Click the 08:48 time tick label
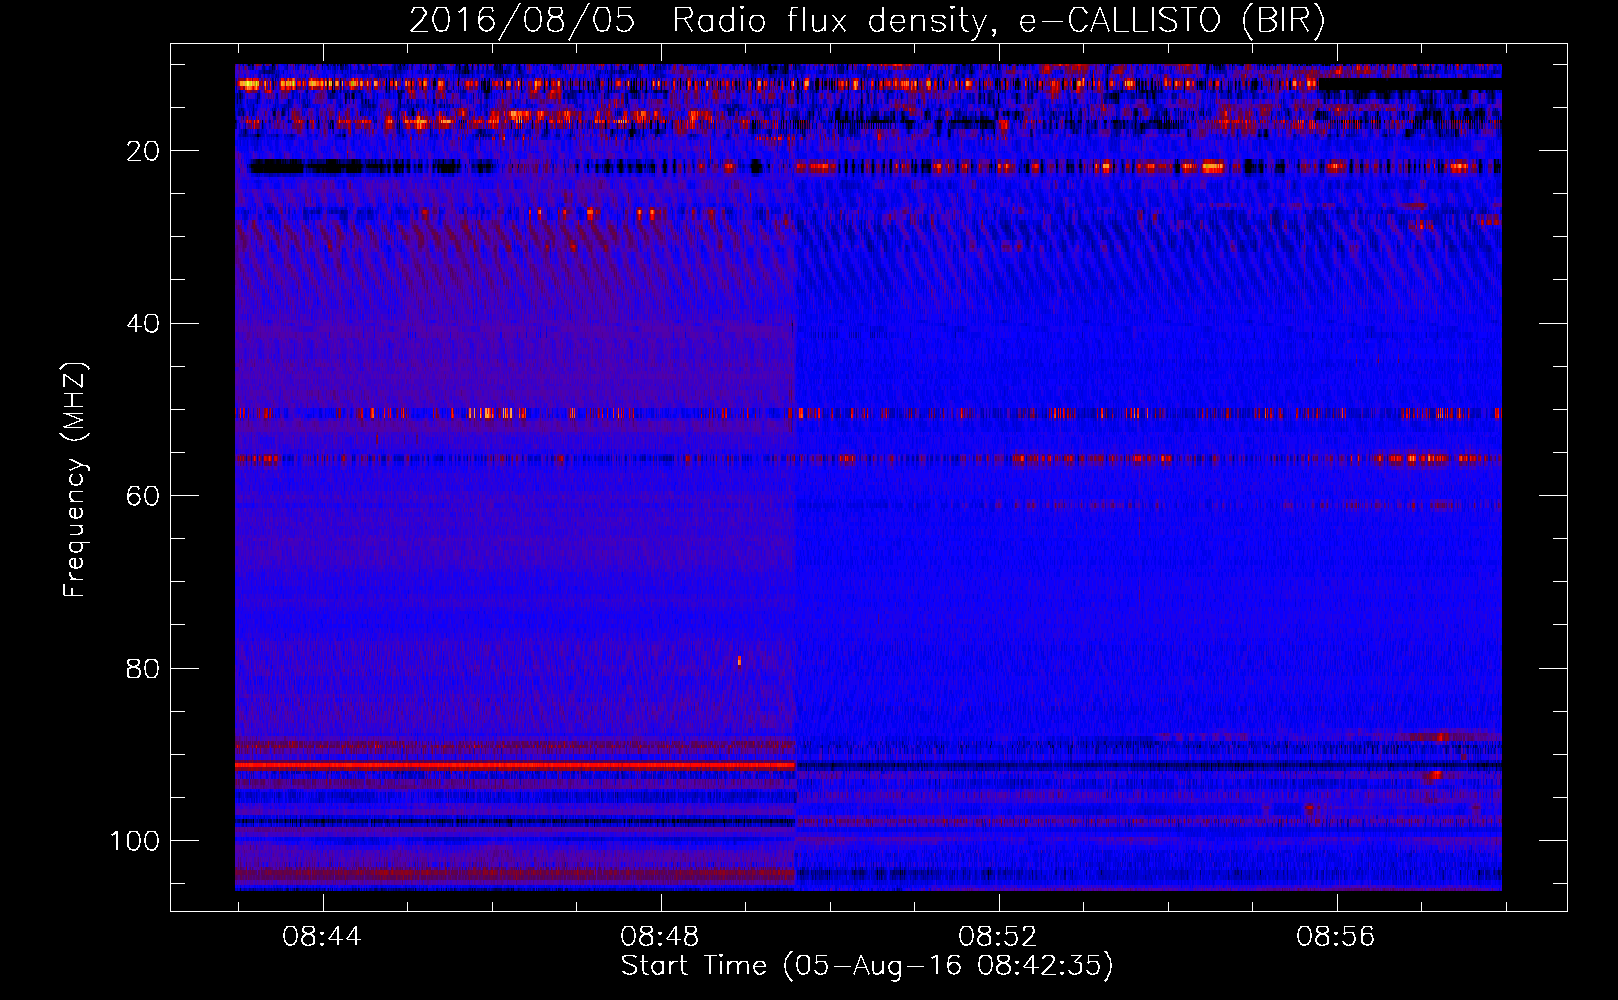The image size is (1618, 1000). point(660,937)
